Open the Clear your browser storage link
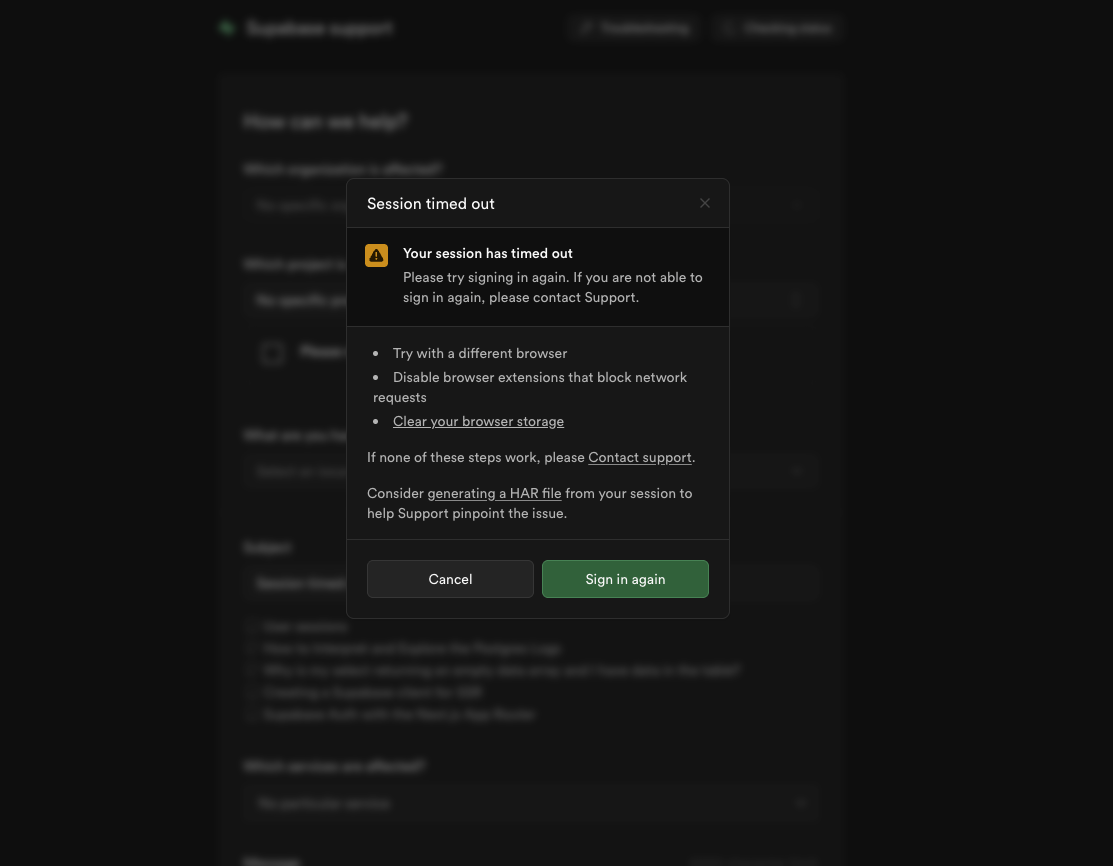1113x866 pixels. click(478, 421)
